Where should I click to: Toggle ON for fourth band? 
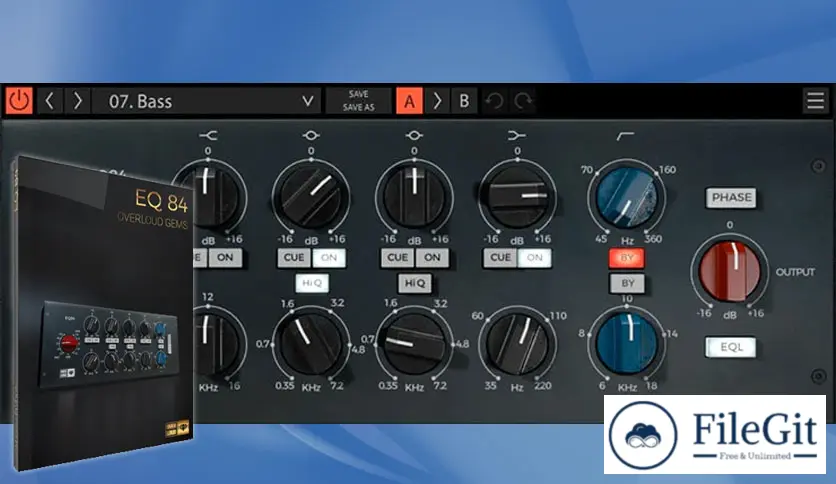coord(535,257)
